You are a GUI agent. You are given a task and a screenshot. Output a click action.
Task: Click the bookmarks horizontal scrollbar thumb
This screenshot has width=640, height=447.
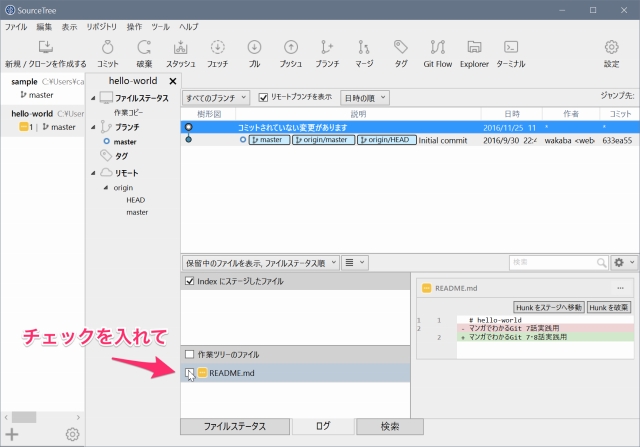pos(24,417)
